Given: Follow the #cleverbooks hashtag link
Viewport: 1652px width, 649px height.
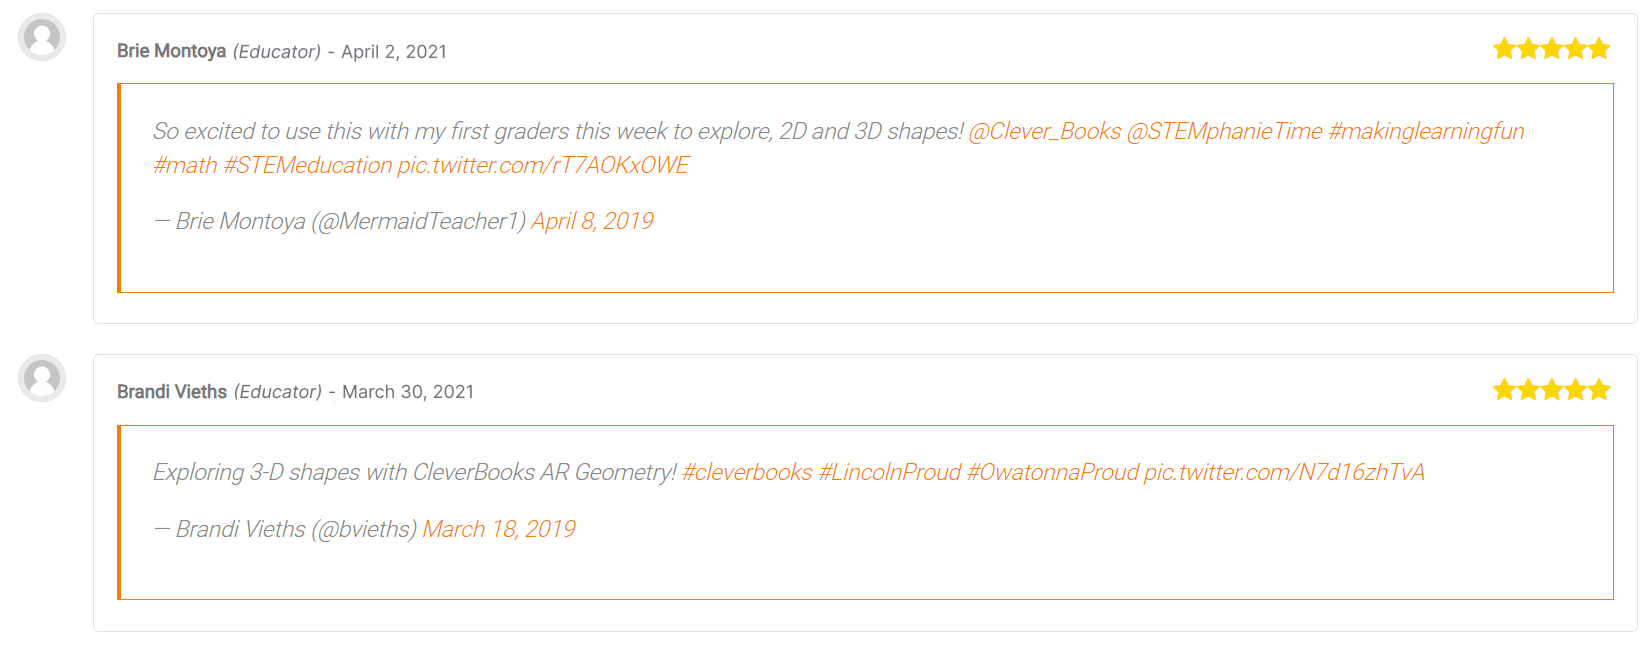Looking at the screenshot, I should 747,472.
